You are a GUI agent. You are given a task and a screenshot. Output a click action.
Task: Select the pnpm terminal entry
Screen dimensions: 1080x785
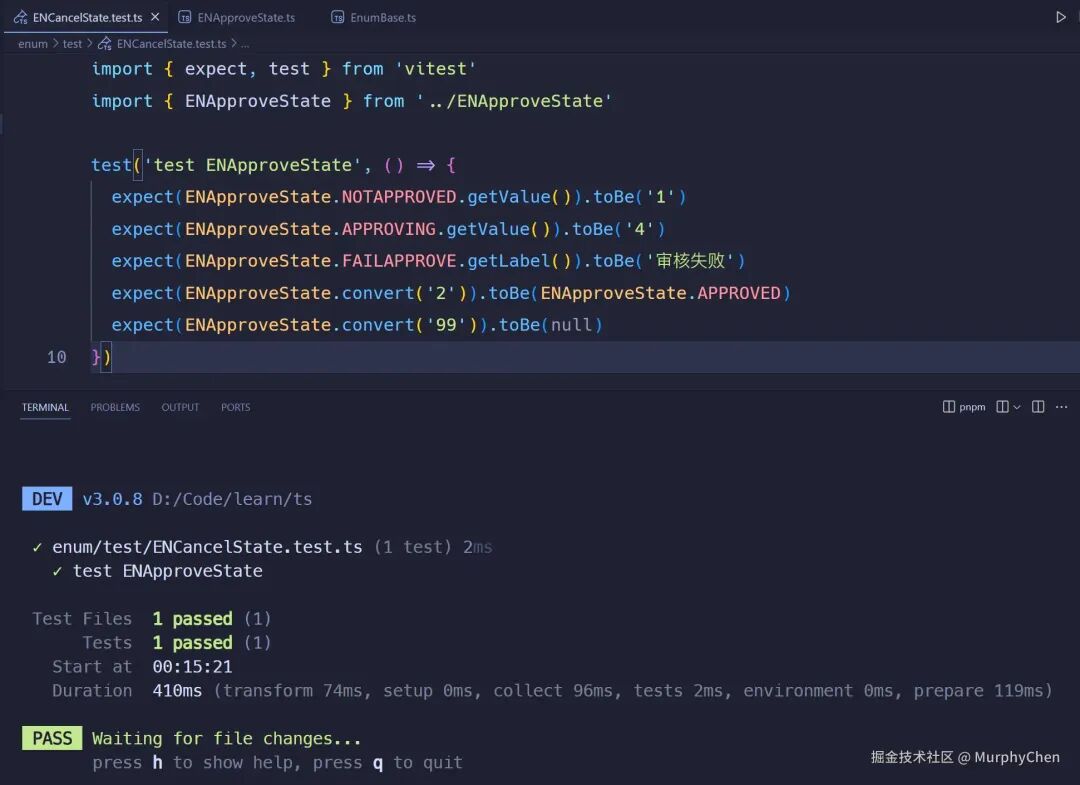coord(964,407)
